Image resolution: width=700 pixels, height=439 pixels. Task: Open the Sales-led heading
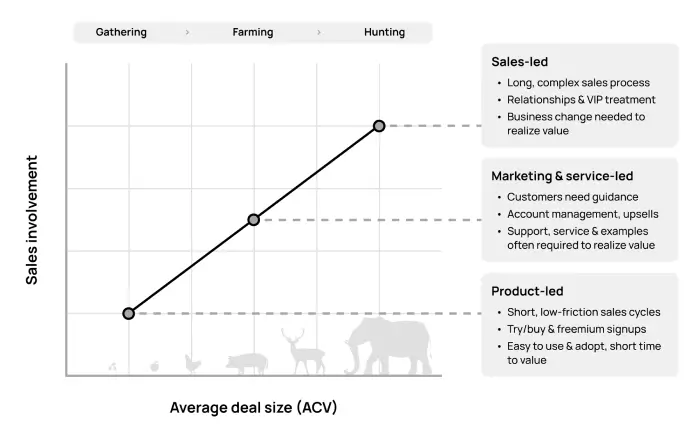[519, 60]
